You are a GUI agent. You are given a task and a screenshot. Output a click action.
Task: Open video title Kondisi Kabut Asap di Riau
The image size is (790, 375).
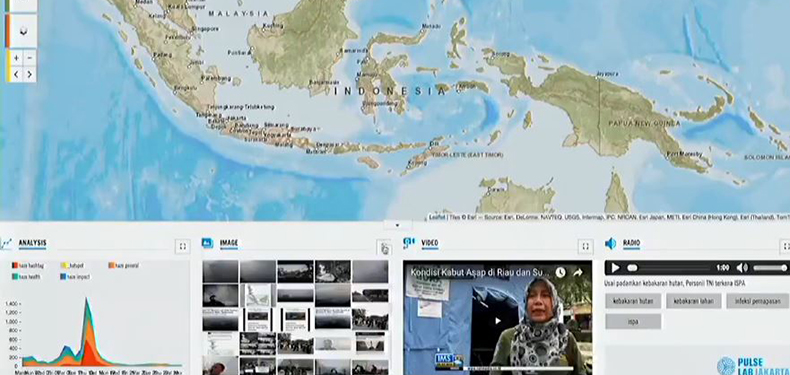tap(479, 273)
